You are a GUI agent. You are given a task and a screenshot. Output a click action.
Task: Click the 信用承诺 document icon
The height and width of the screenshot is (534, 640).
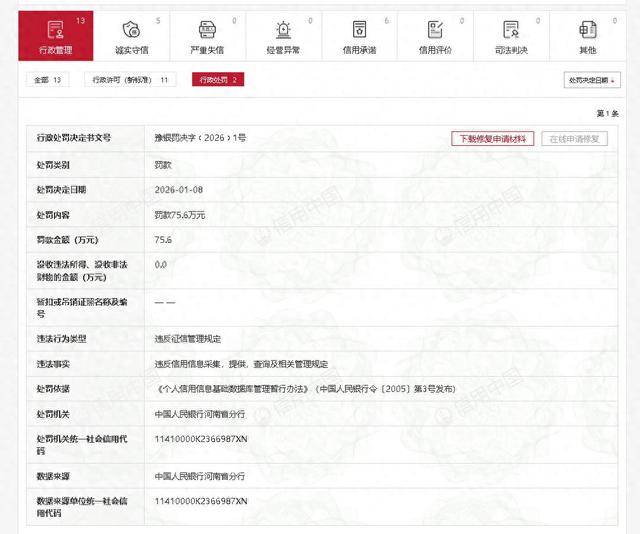click(x=359, y=29)
